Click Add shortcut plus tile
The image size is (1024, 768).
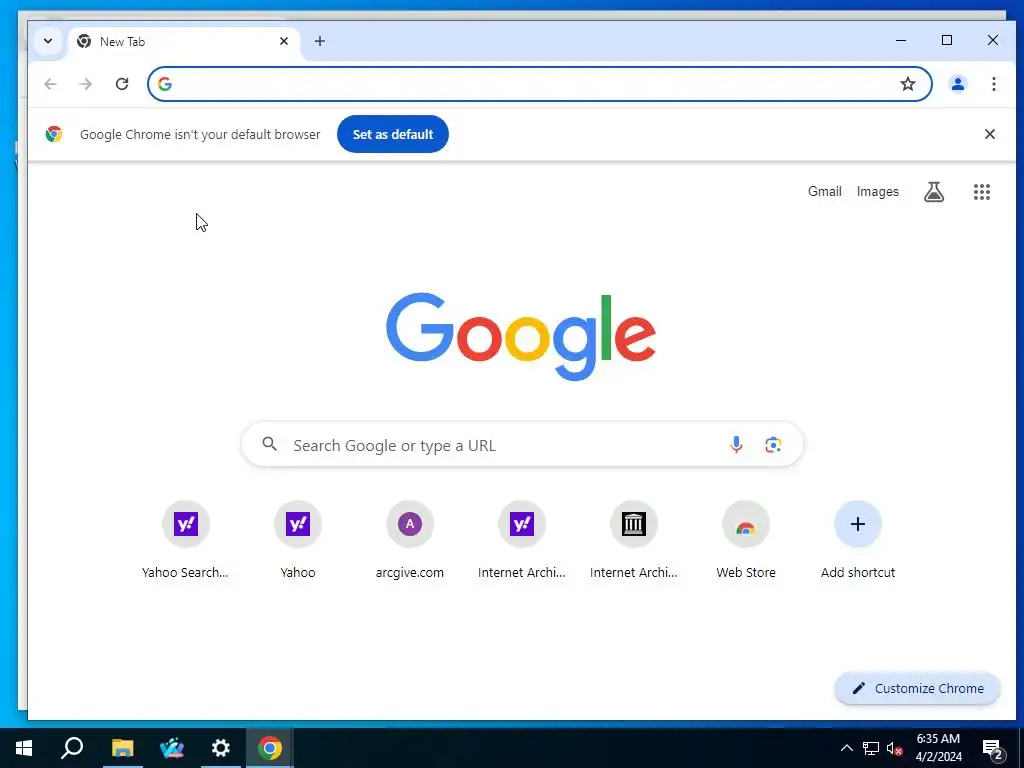857,540
